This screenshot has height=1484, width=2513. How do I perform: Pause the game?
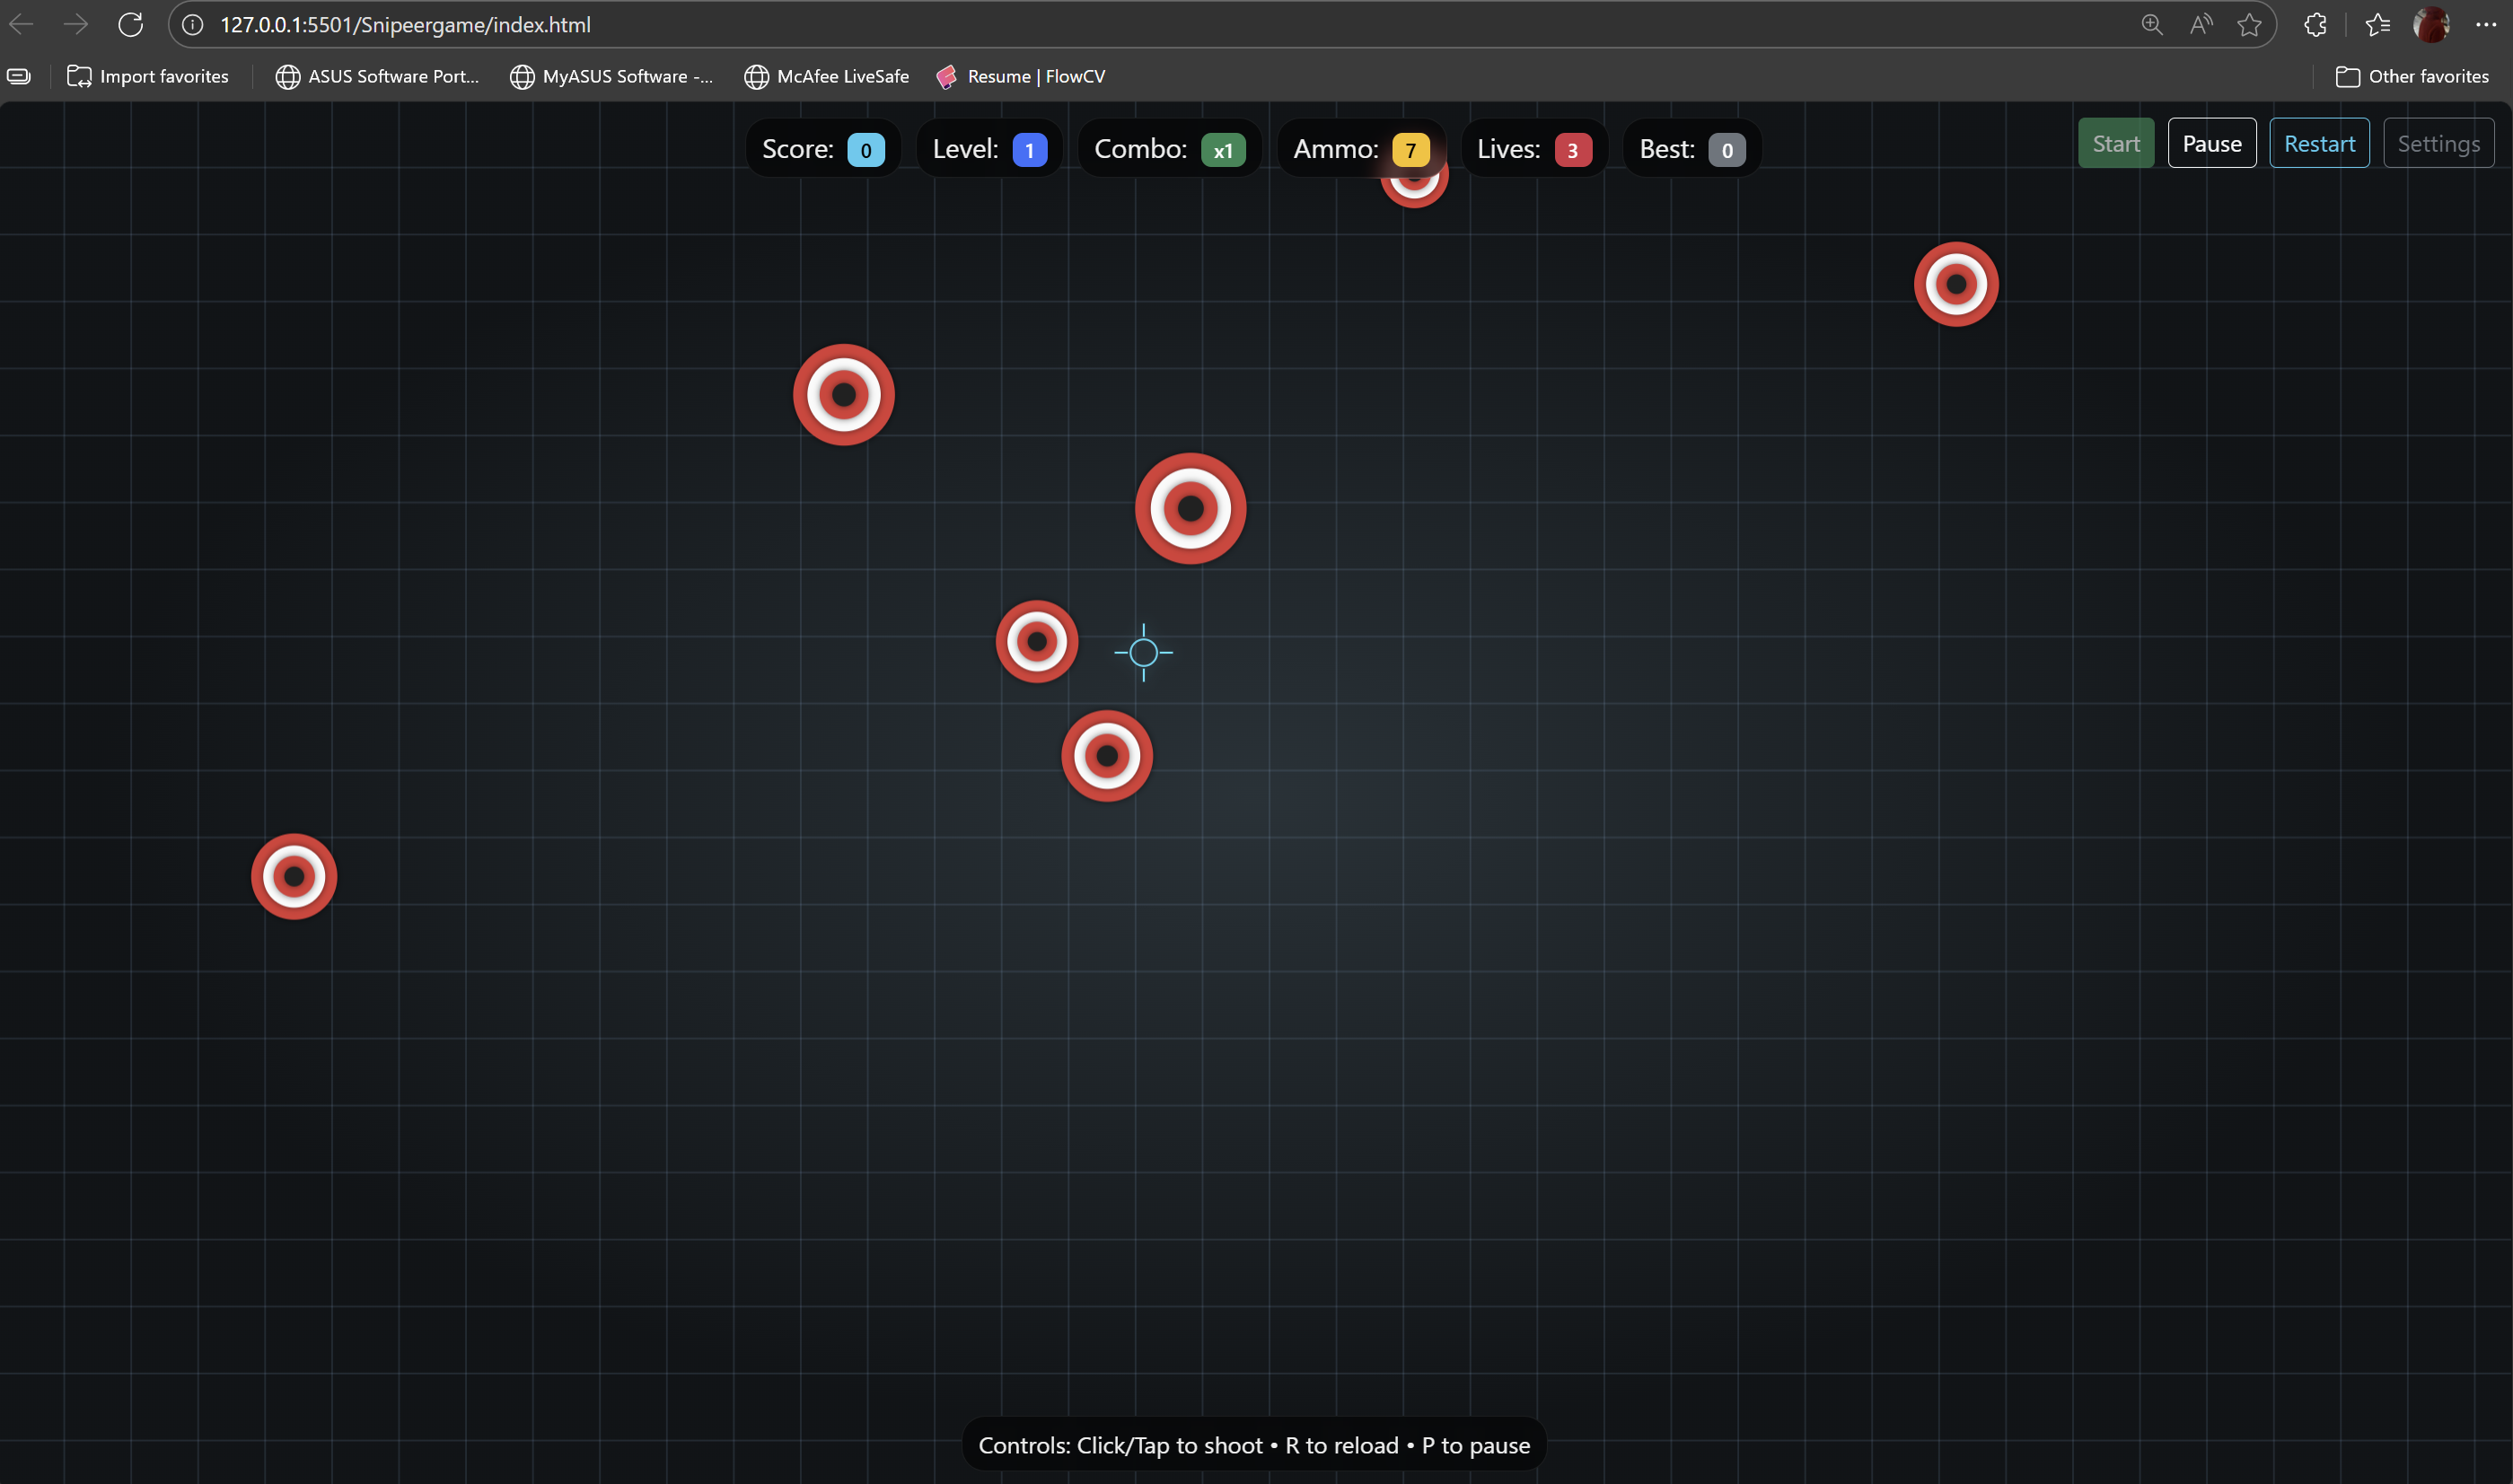(2211, 143)
